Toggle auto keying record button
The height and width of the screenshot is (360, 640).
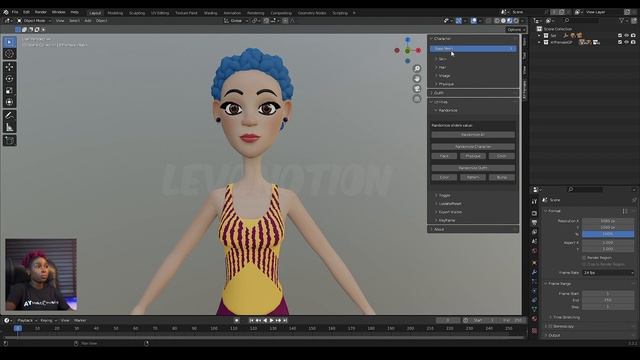coord(236,320)
